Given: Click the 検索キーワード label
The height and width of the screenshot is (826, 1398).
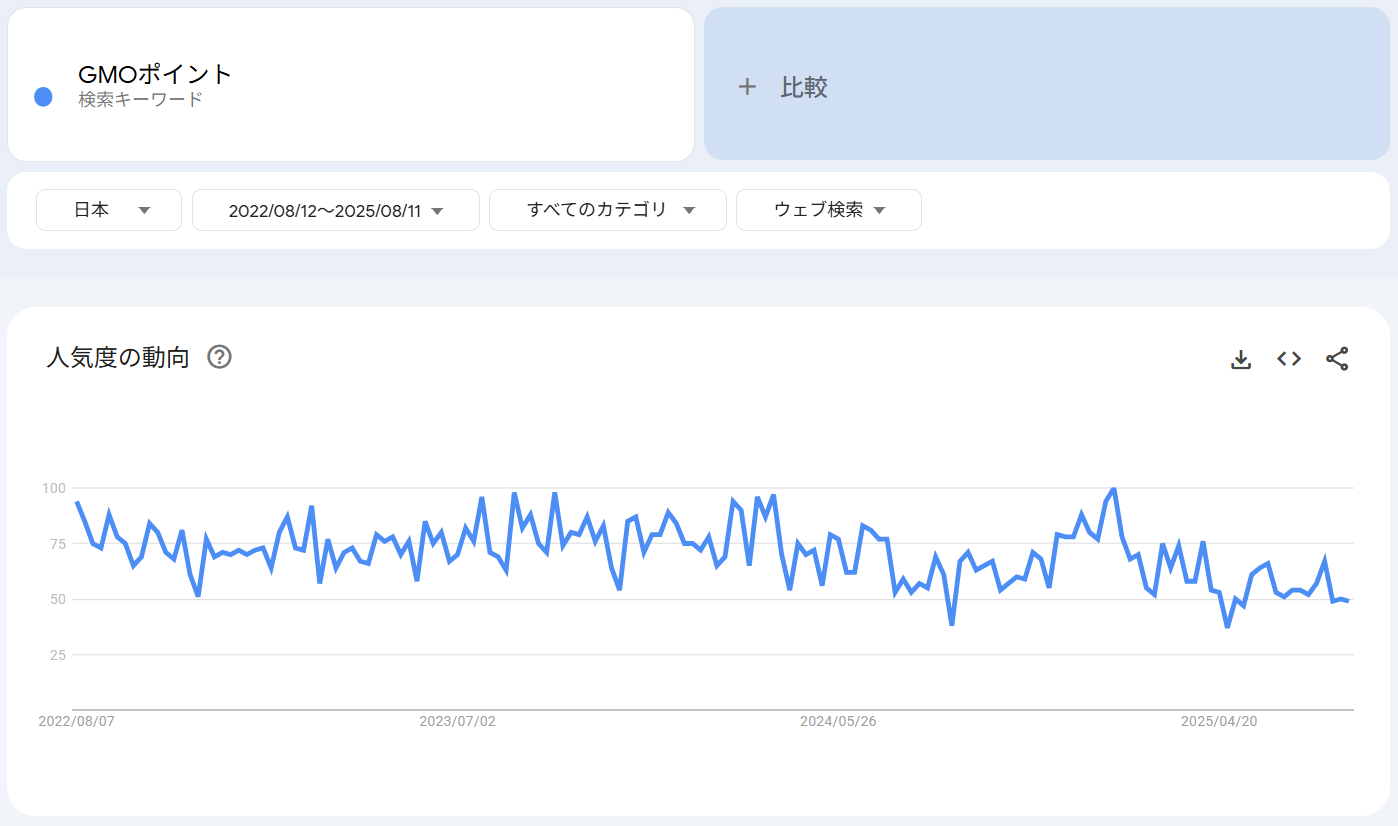Looking at the screenshot, I should tap(141, 100).
